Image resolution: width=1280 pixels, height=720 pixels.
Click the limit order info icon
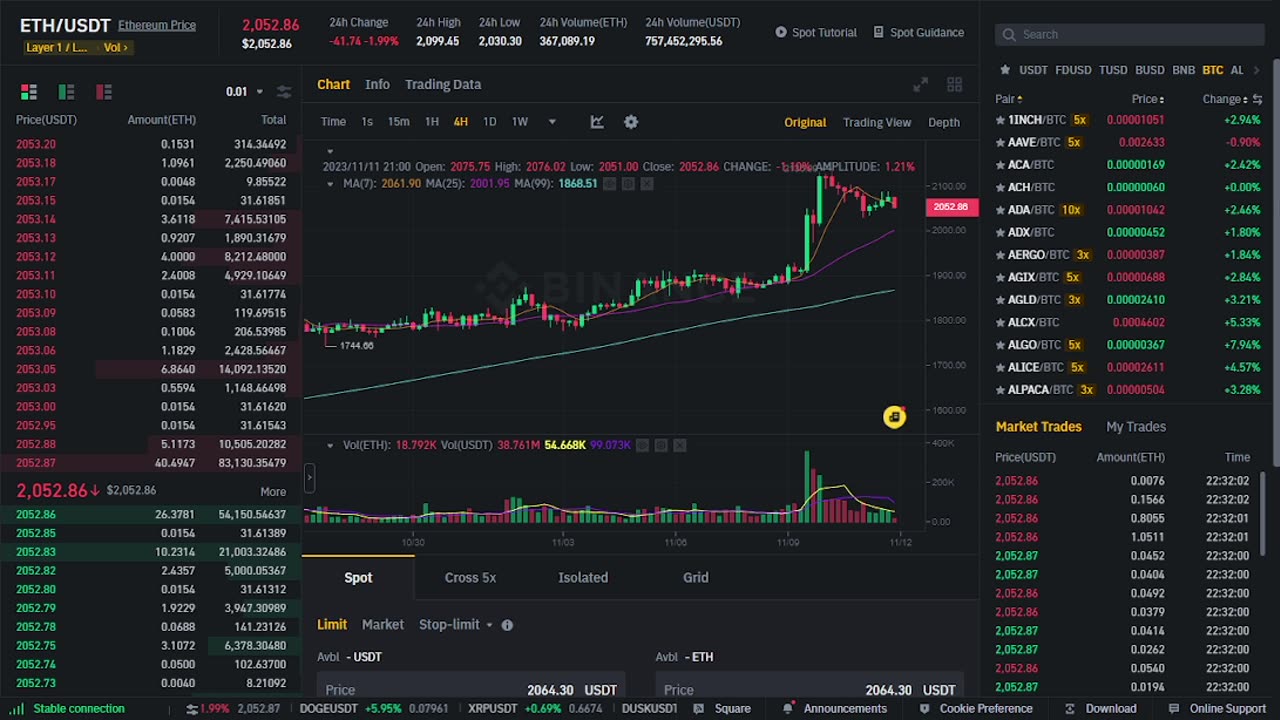click(x=507, y=625)
